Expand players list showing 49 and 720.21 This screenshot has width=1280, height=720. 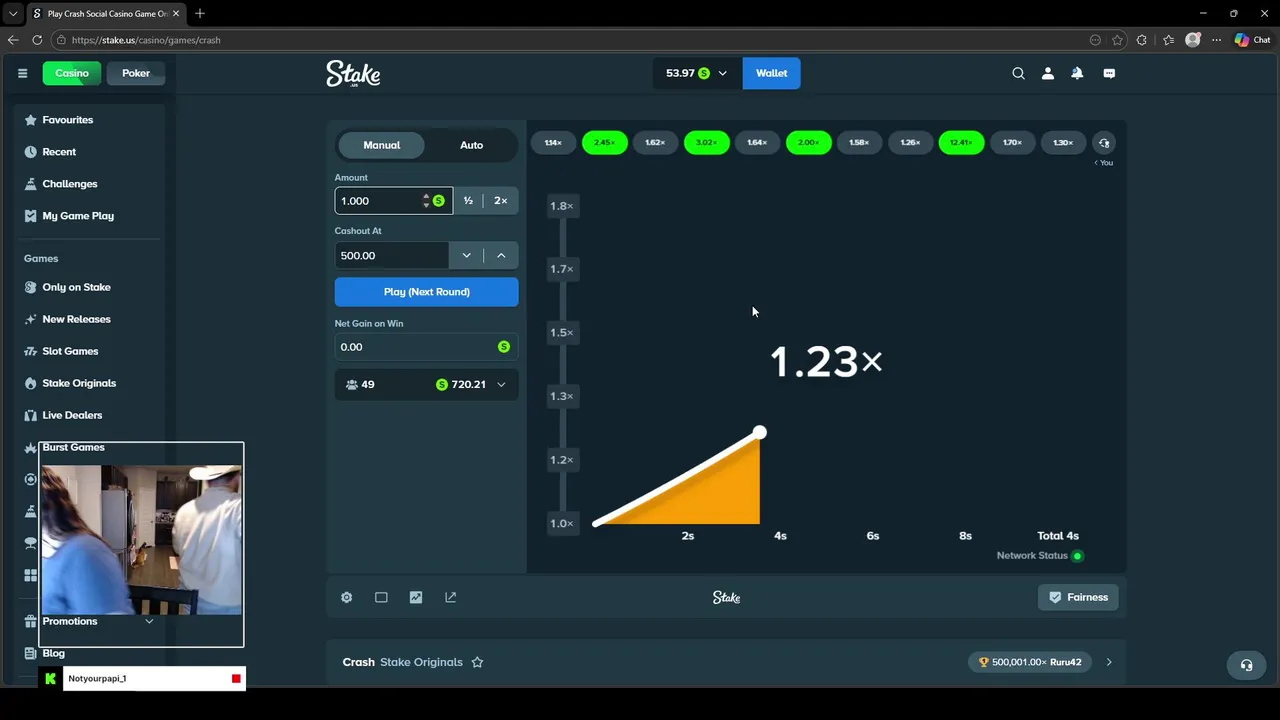tap(426, 384)
